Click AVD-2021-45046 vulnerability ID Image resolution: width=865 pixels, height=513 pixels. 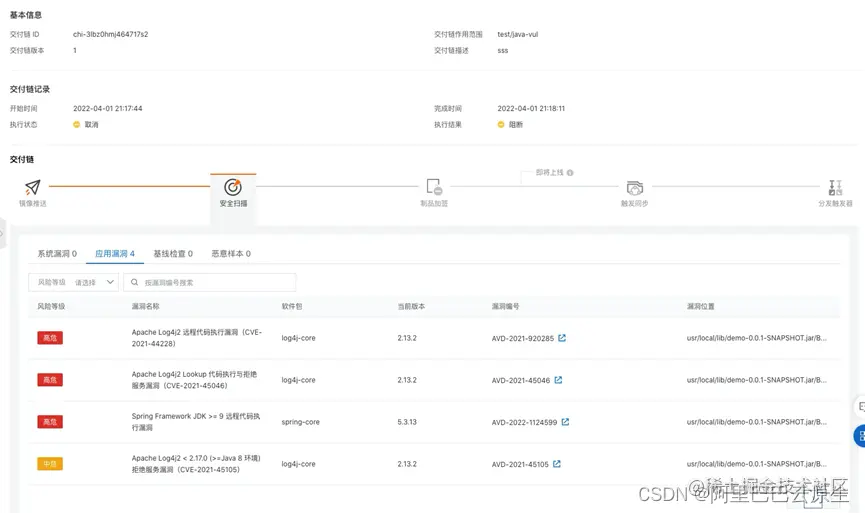(x=521, y=380)
